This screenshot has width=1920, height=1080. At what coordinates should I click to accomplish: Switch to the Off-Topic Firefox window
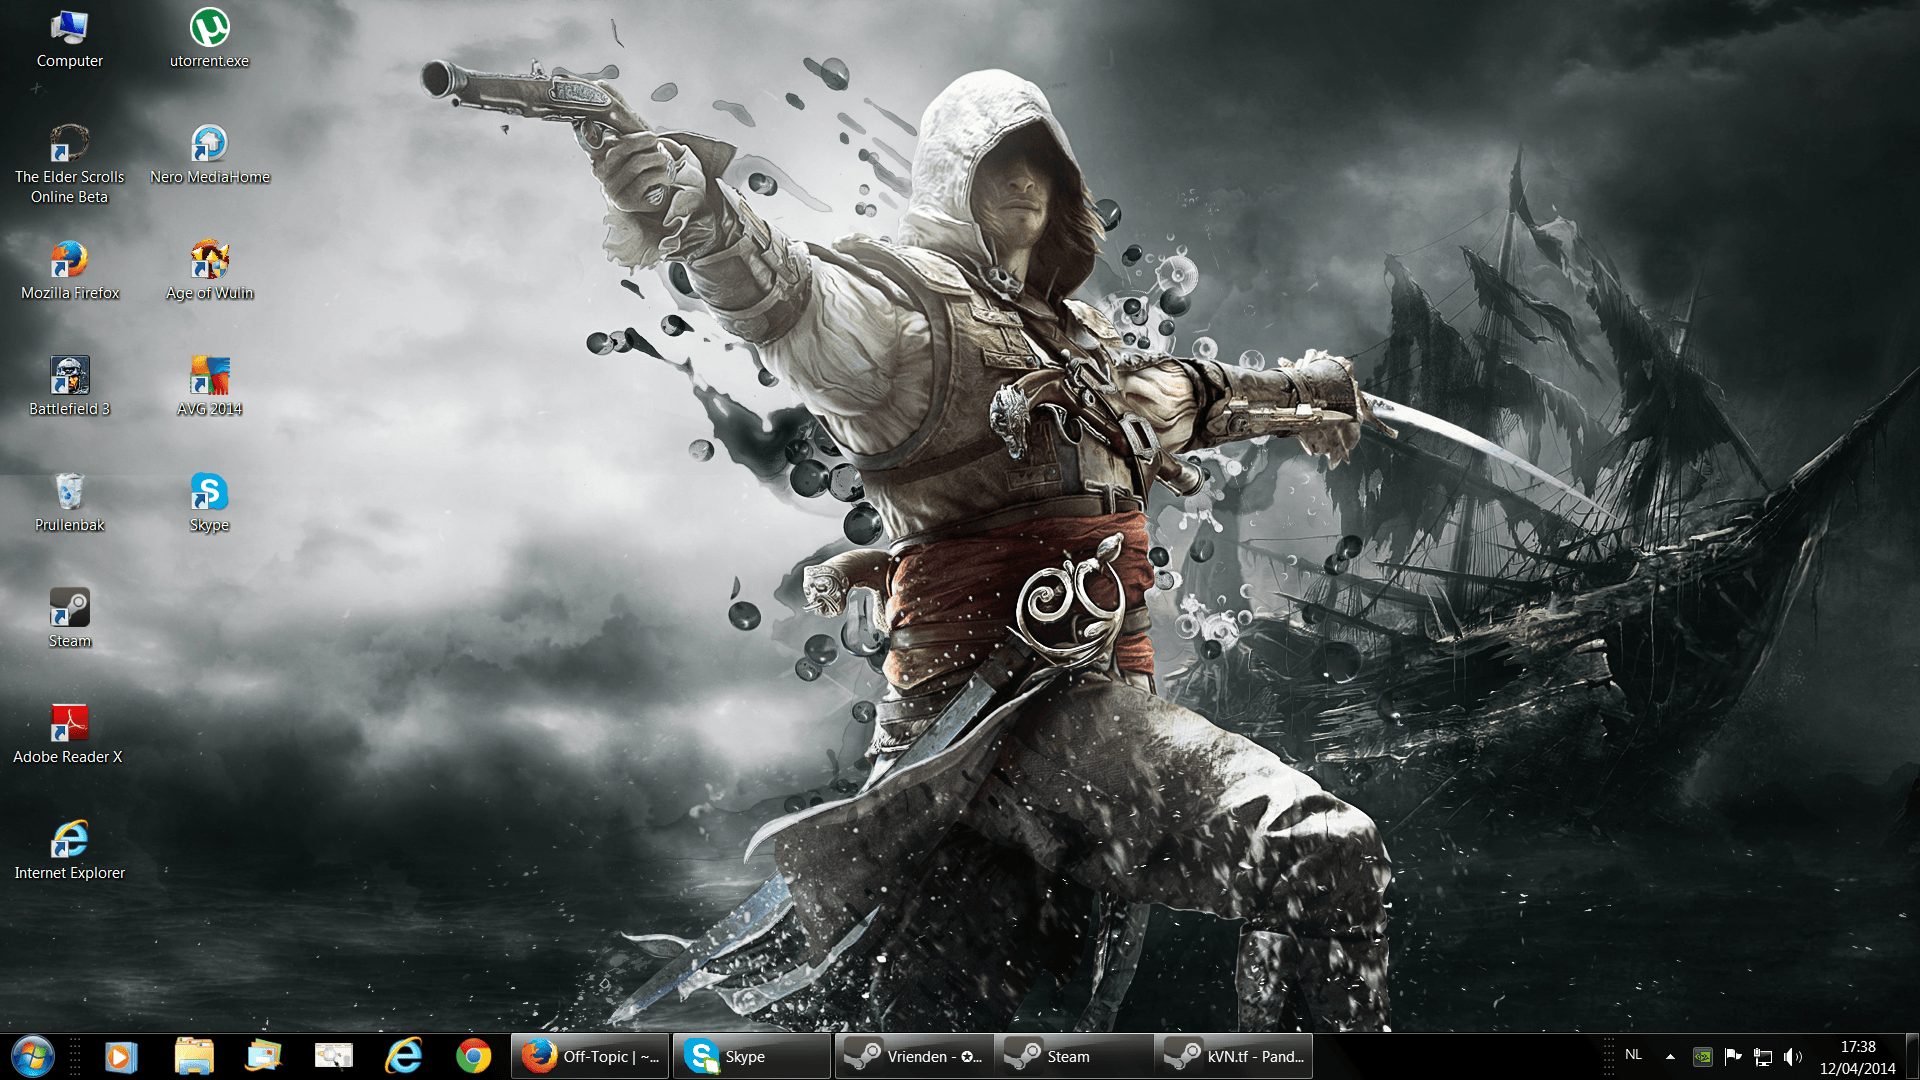coord(590,1056)
